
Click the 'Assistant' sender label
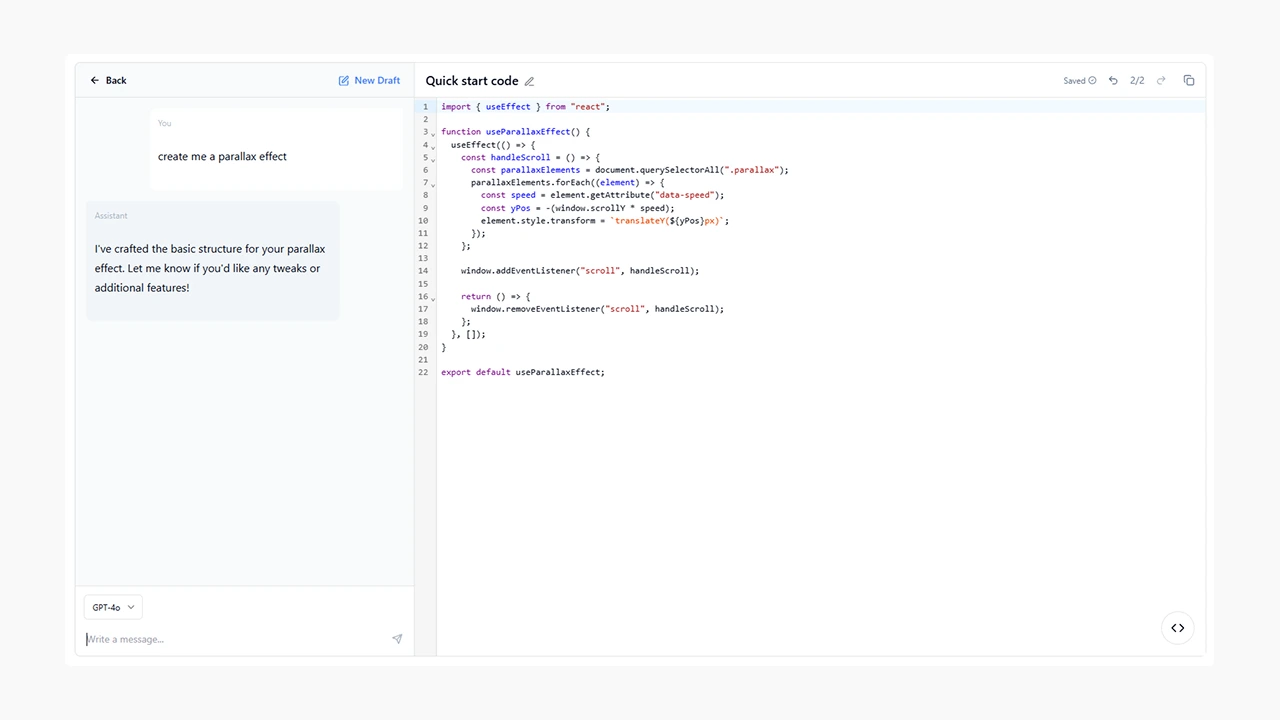[x=111, y=216]
